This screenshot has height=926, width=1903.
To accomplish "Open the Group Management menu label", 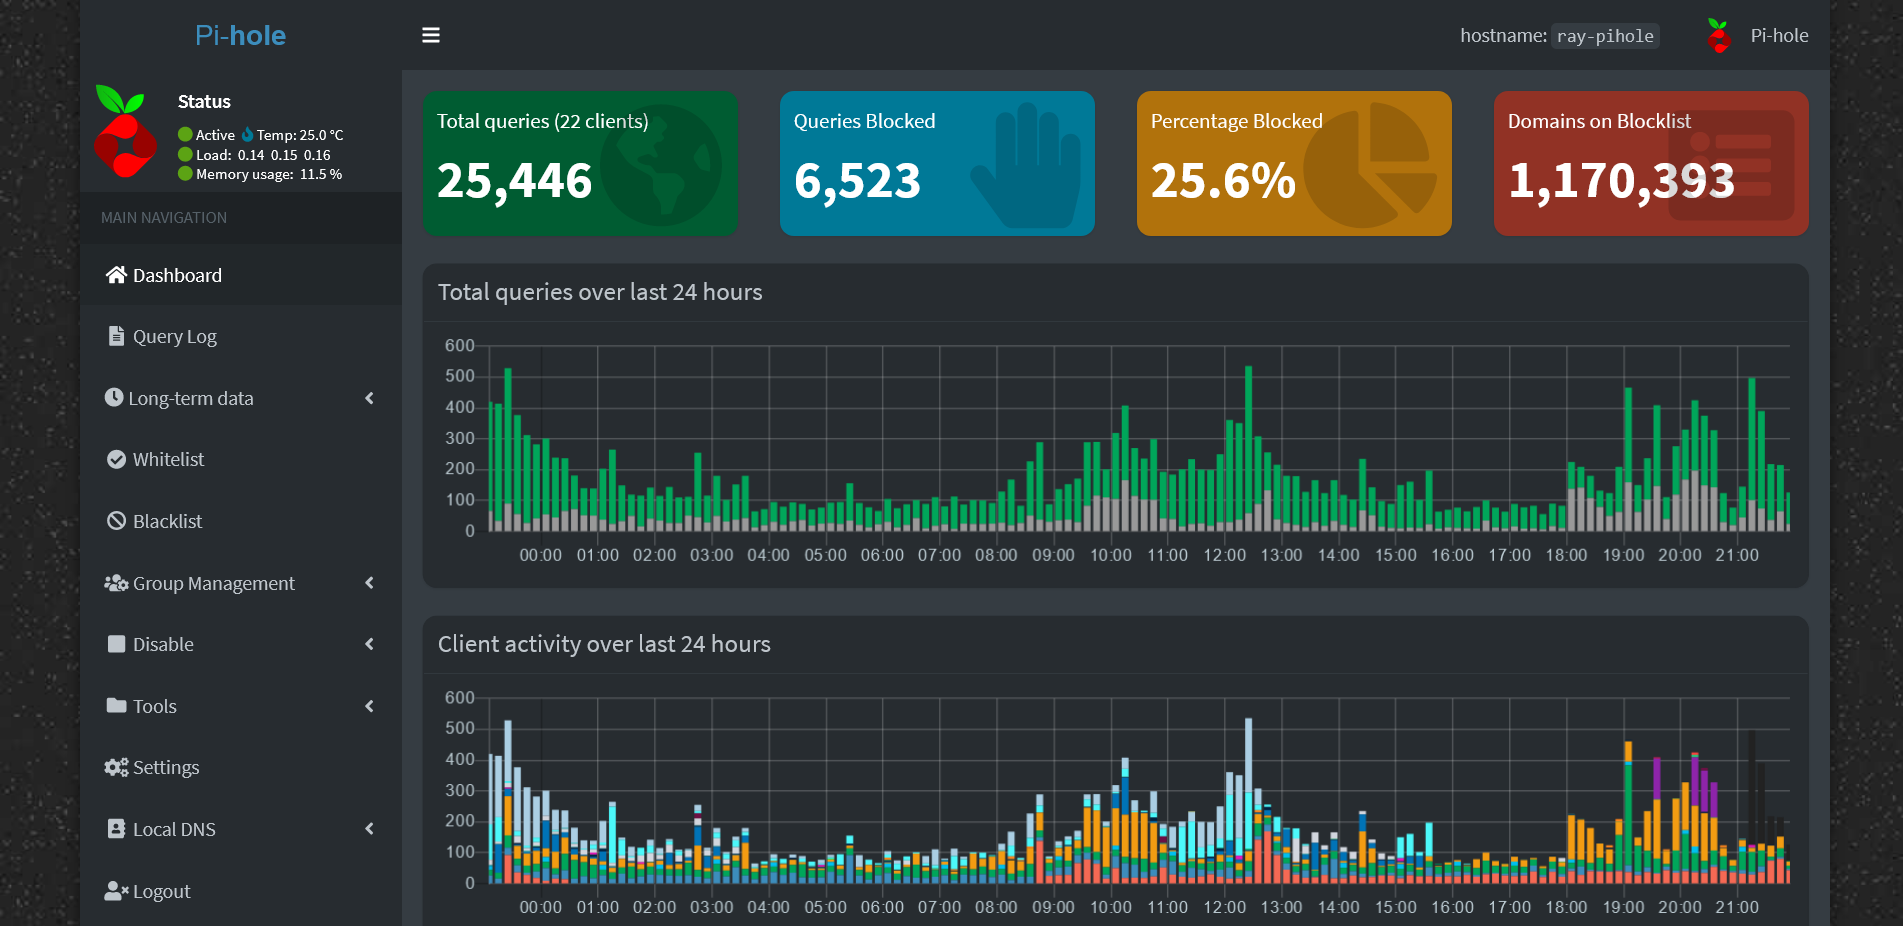I will [x=214, y=583].
